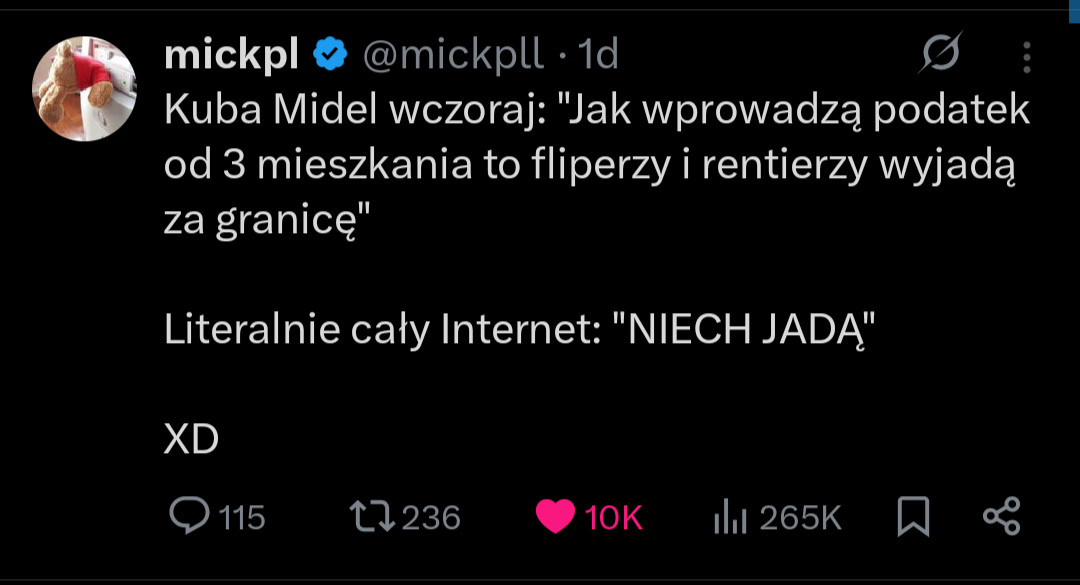Open the three-dot more options menu

[1026, 57]
